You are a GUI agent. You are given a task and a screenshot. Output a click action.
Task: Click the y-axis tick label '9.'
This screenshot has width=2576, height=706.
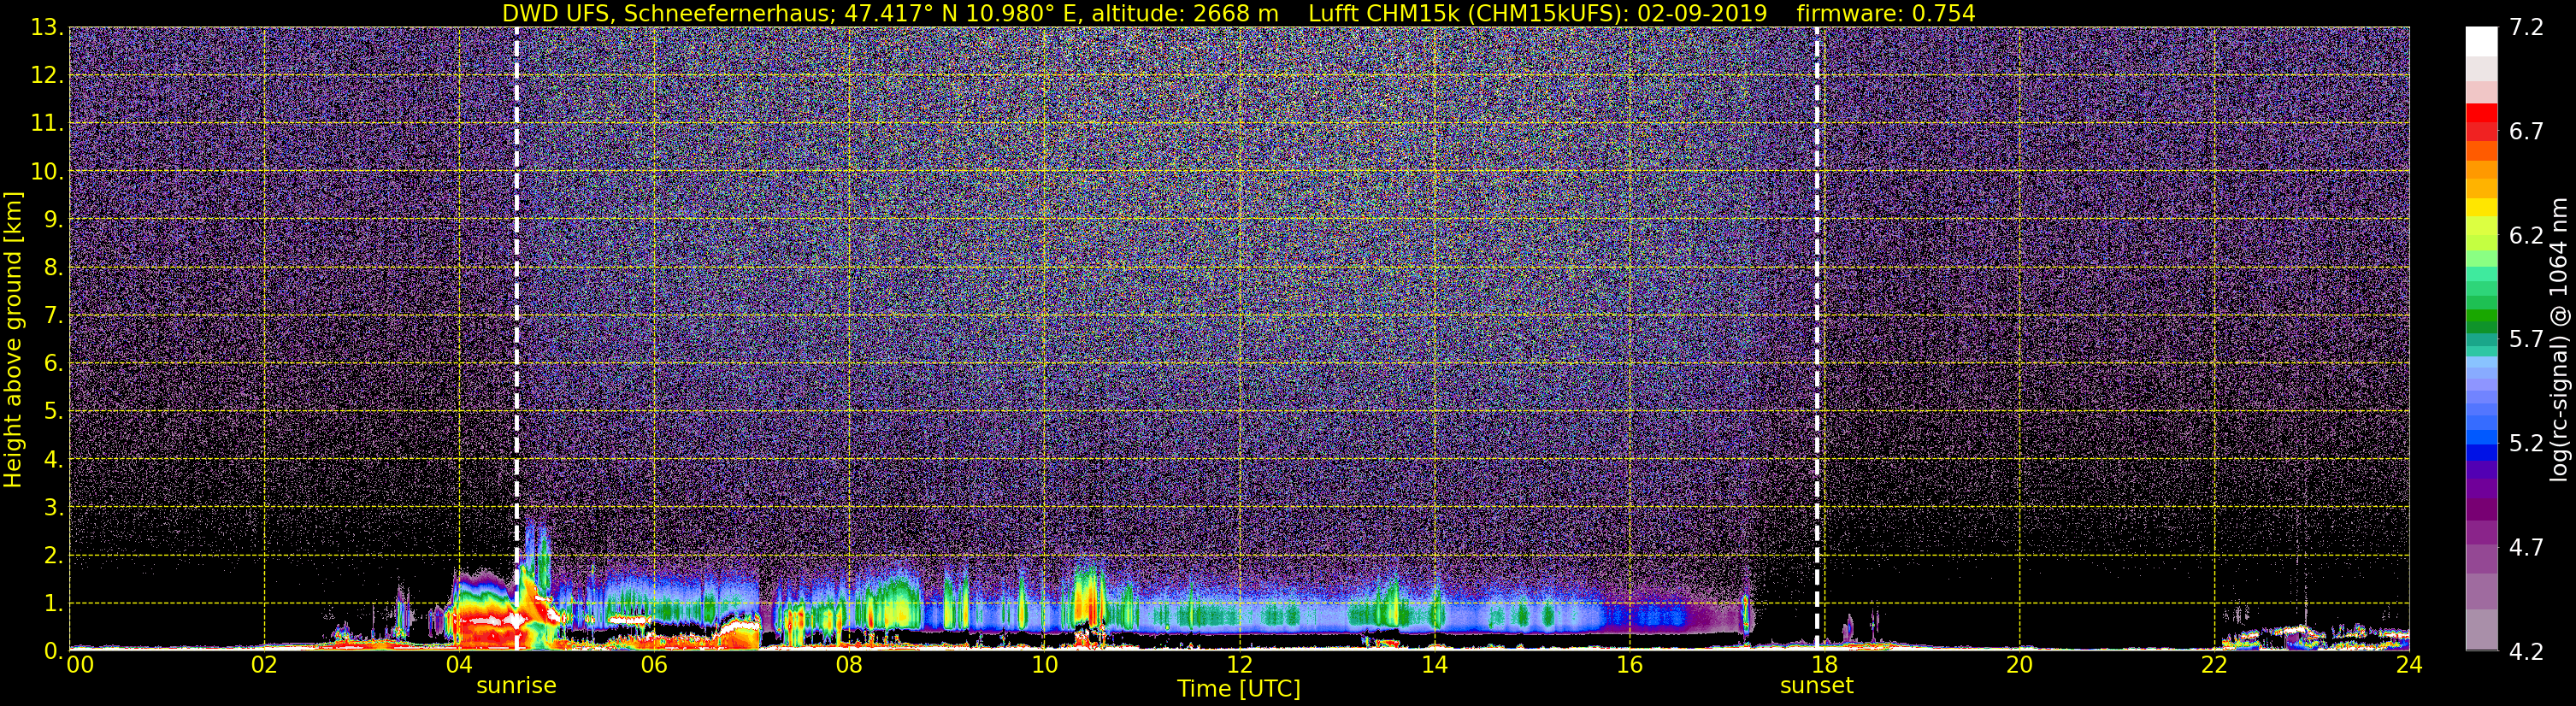[x=53, y=219]
